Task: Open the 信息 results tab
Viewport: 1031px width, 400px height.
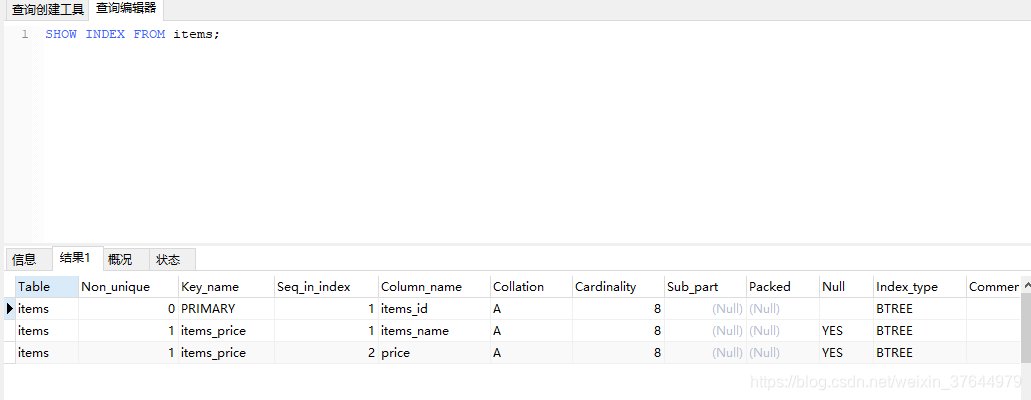Action: (24, 259)
